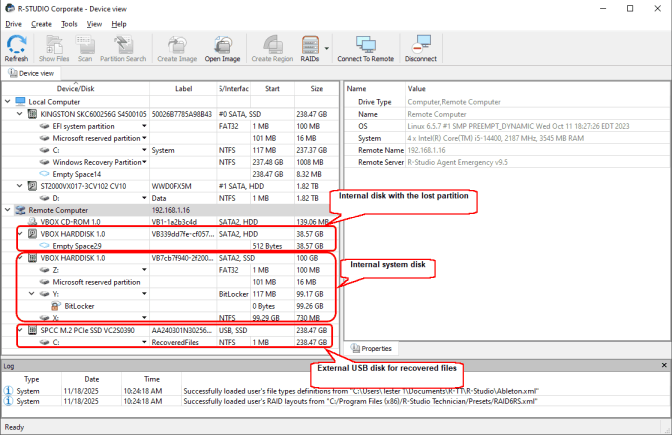Click the Create Region toolbar icon

point(271,47)
